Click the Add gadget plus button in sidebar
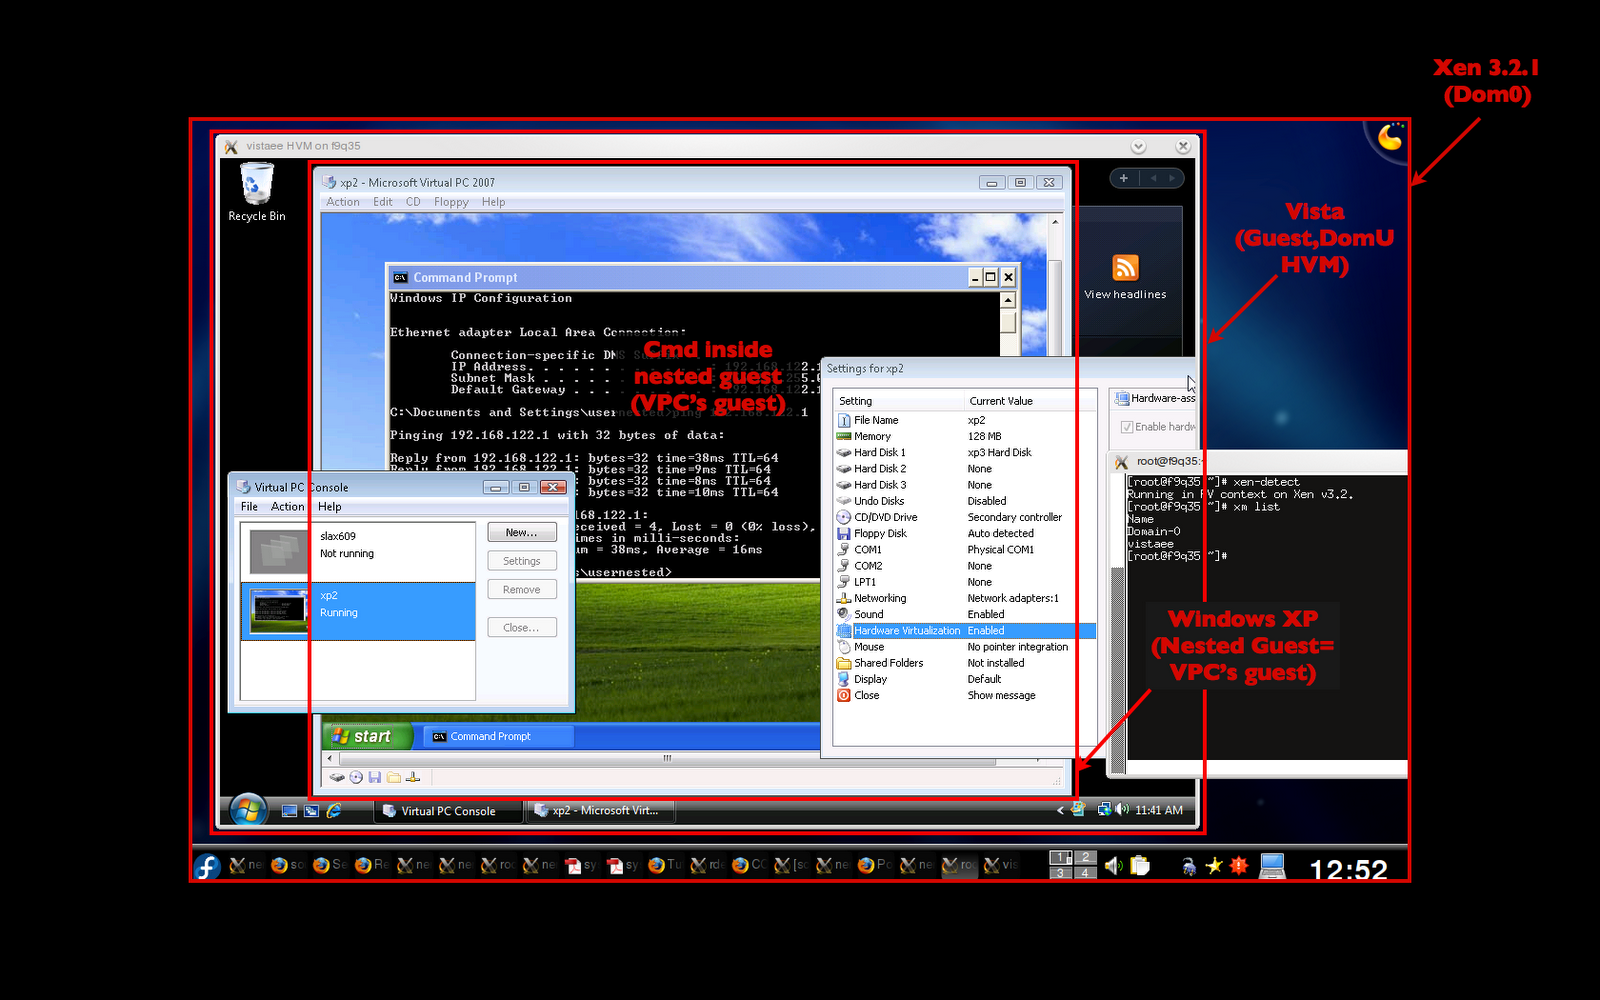The height and width of the screenshot is (1000, 1600). 1124,178
